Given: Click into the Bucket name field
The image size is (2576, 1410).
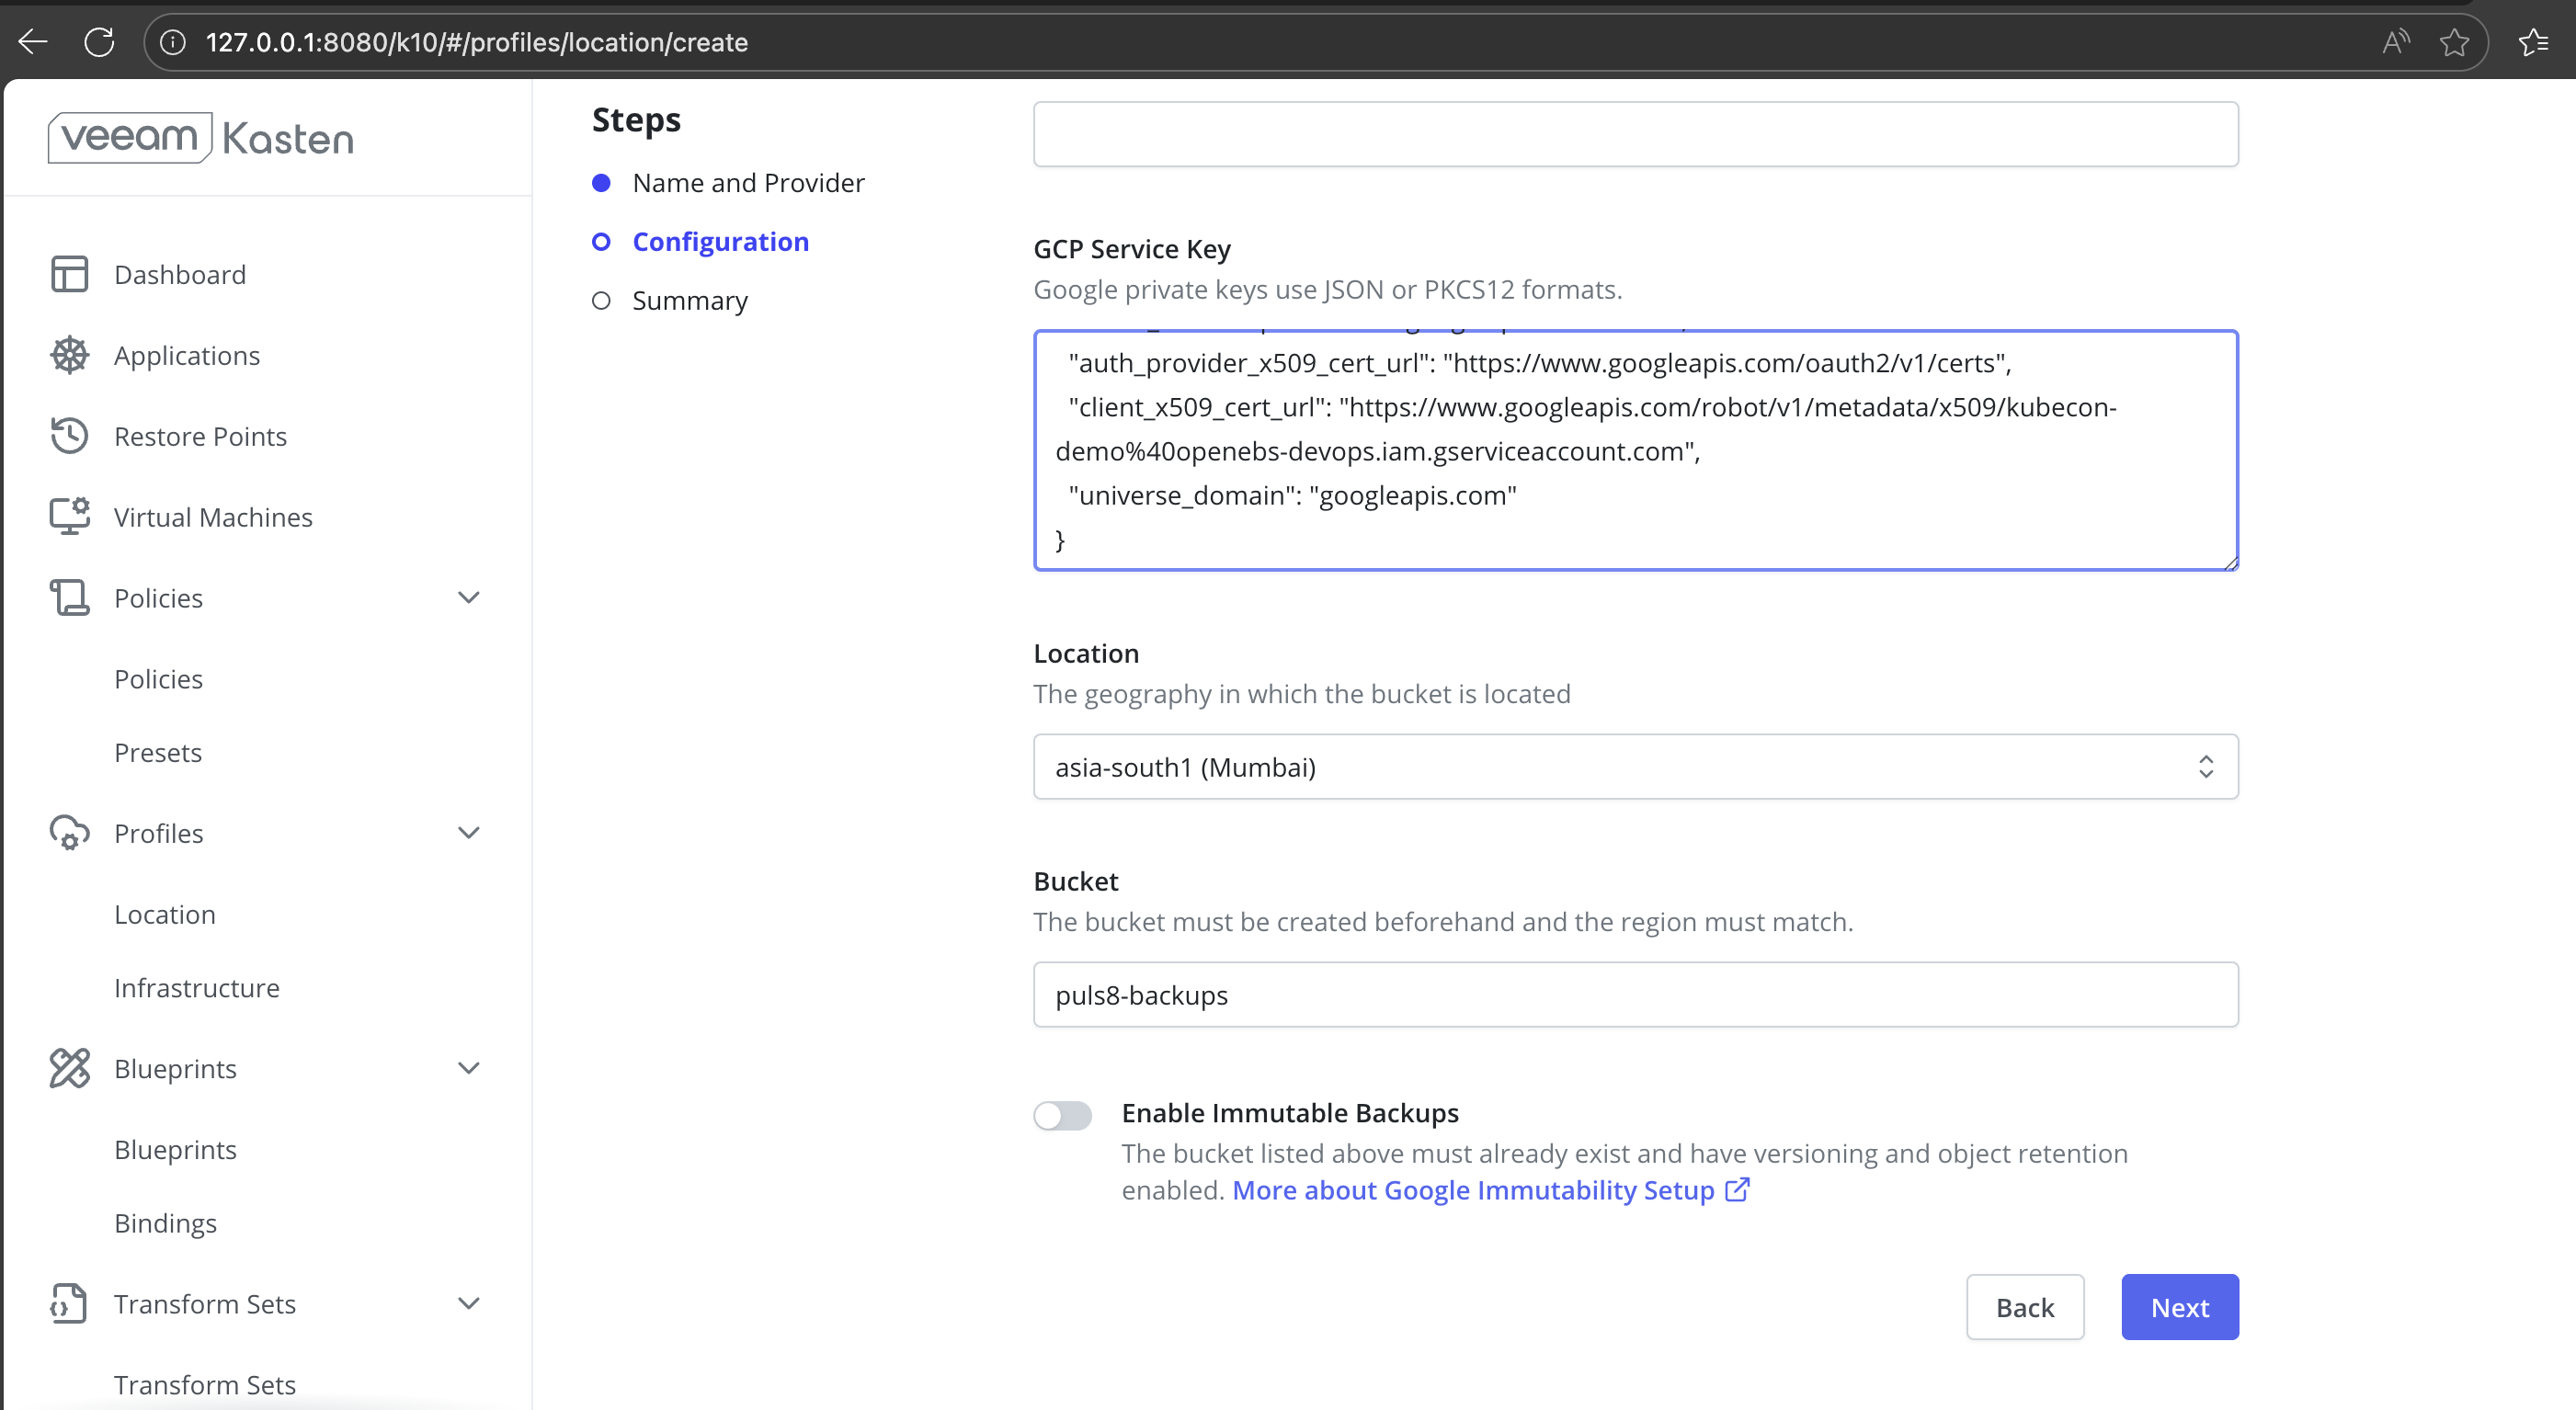Looking at the screenshot, I should [1635, 995].
